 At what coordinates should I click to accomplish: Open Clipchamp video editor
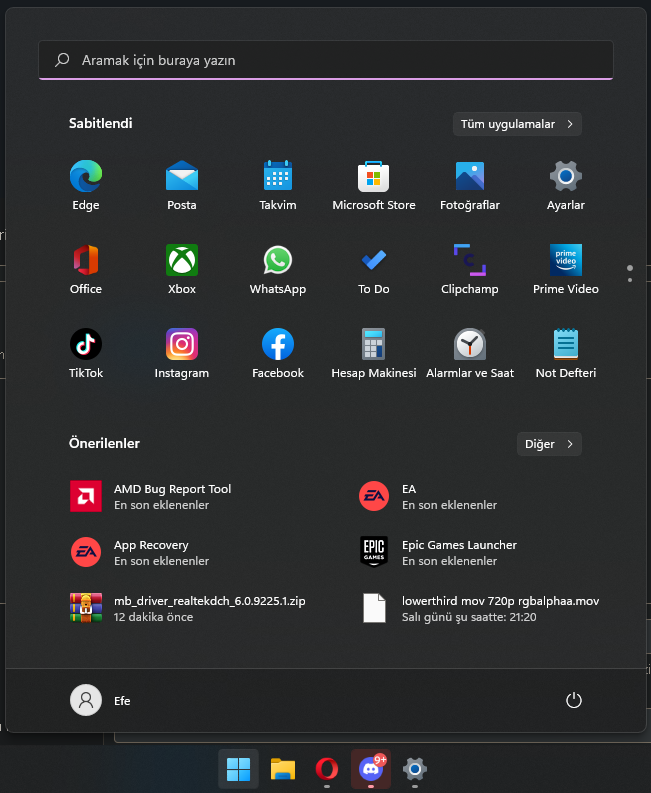(469, 269)
